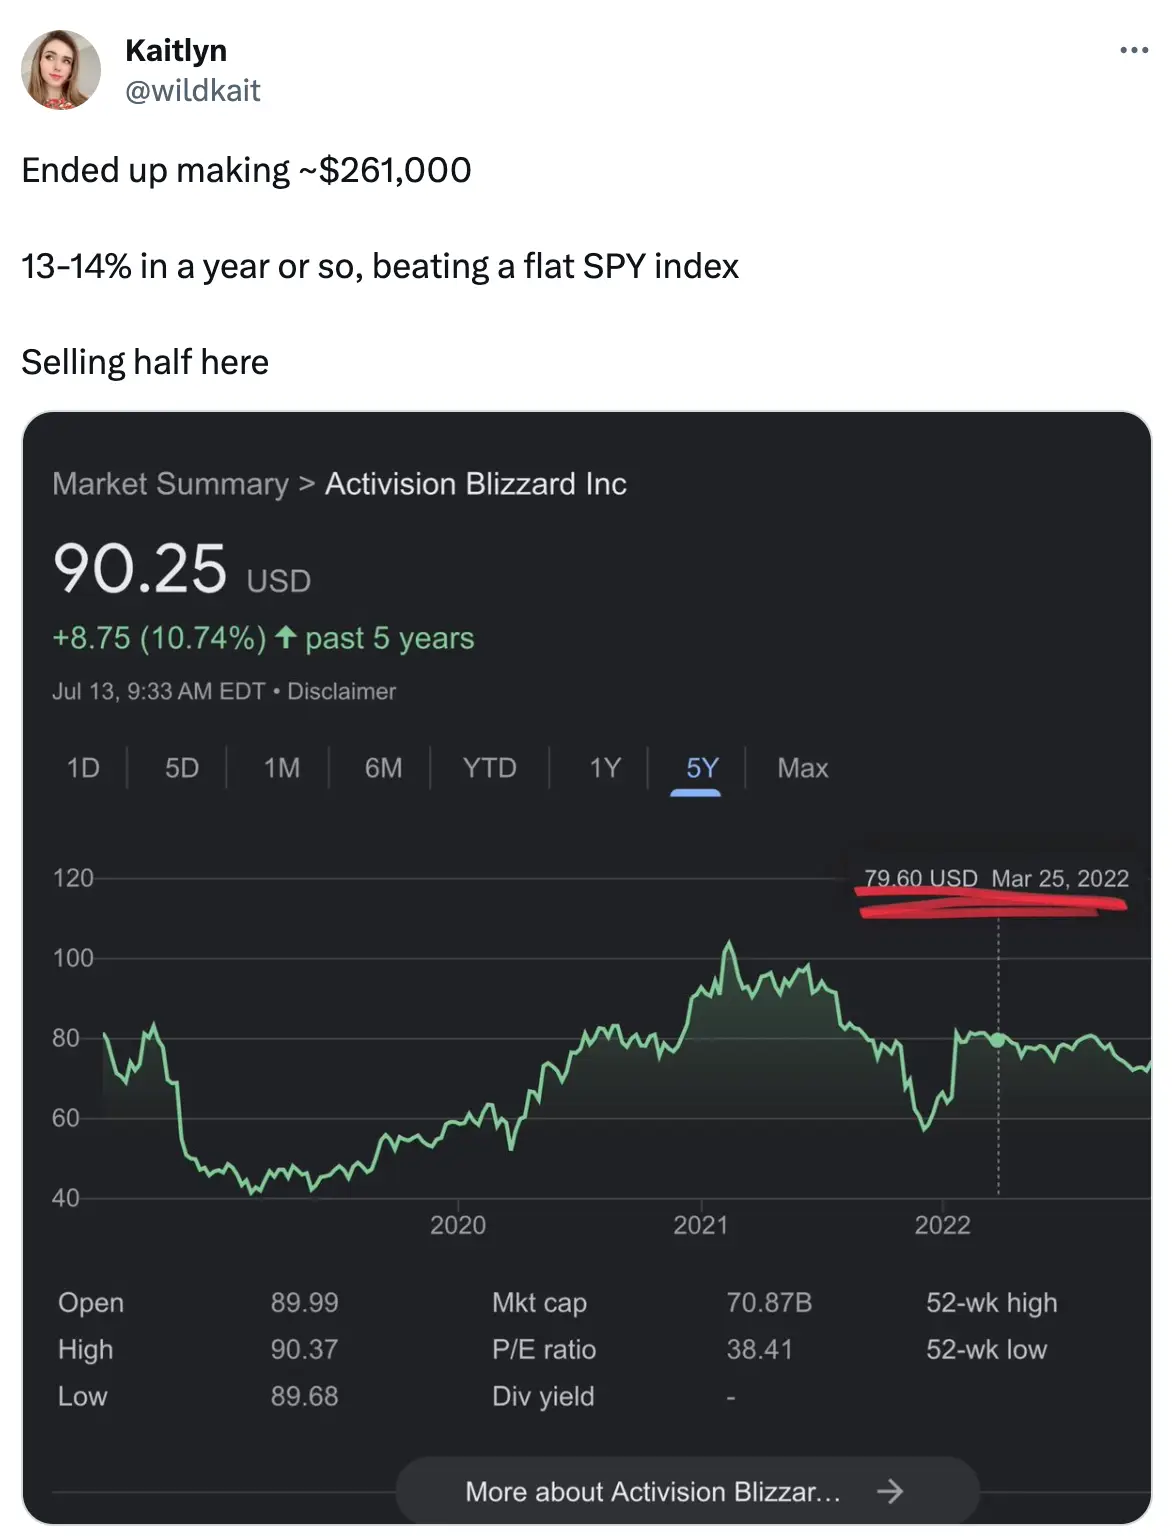The height and width of the screenshot is (1538, 1172).
Task: Select the active 5Y range tab
Action: coord(702,768)
